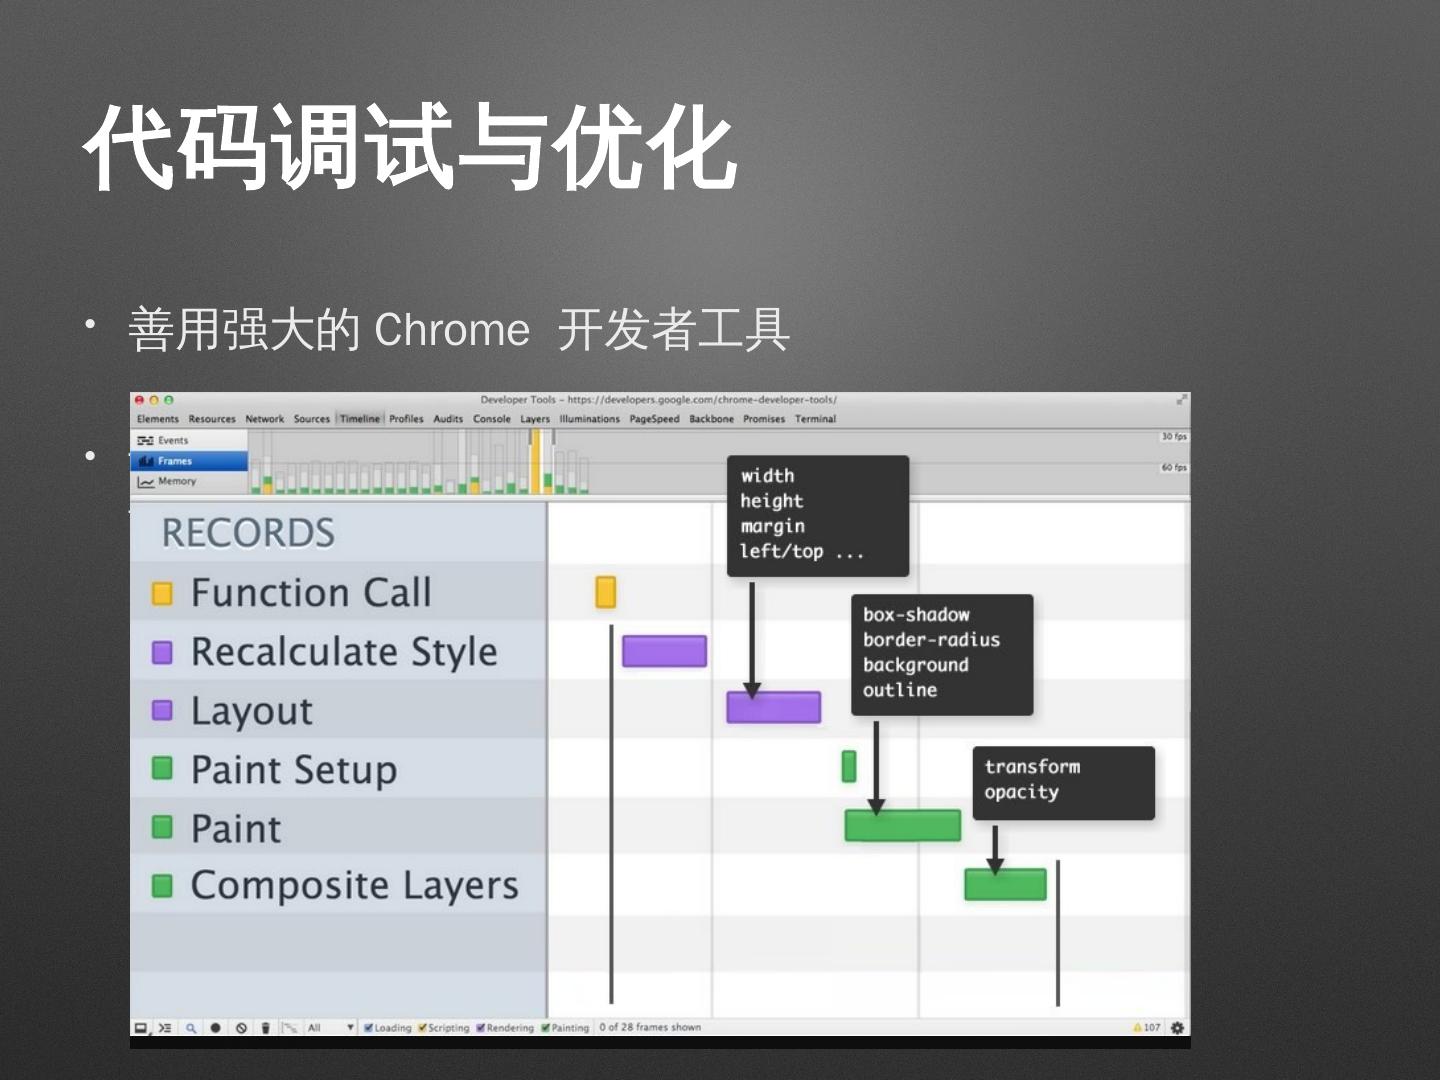Click the purple Layout timeline bar
Image resolution: width=1440 pixels, height=1080 pixels.
click(774, 707)
